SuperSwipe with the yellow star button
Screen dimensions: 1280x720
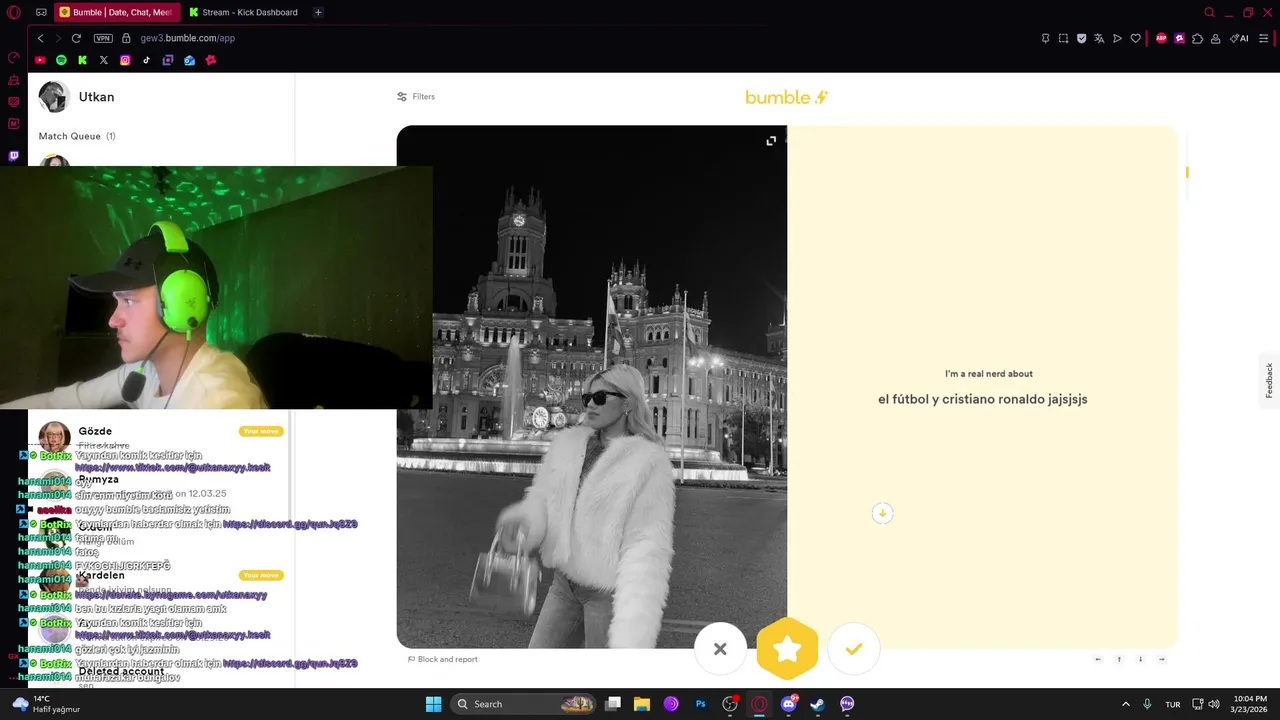pos(787,649)
